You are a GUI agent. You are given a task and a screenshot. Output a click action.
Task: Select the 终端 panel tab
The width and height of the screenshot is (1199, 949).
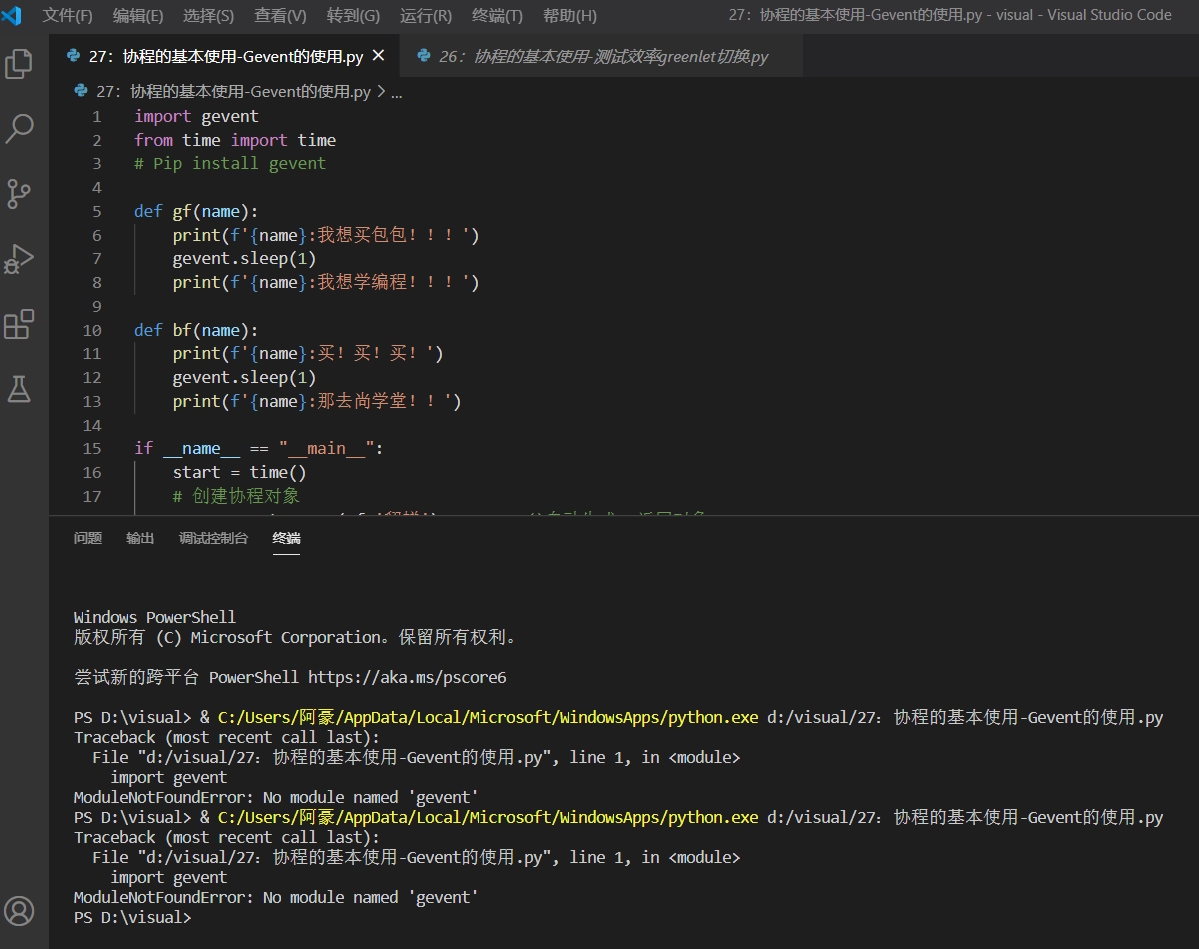(287, 538)
